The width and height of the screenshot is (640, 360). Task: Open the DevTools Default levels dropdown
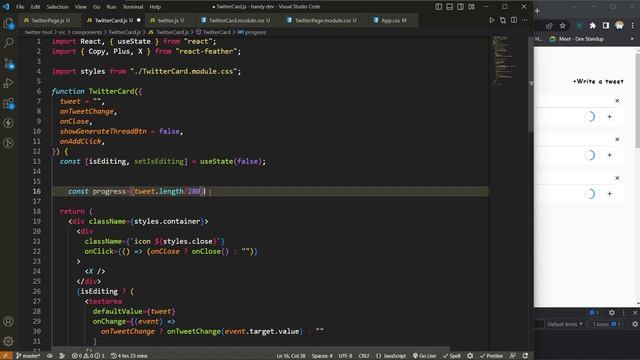point(565,324)
